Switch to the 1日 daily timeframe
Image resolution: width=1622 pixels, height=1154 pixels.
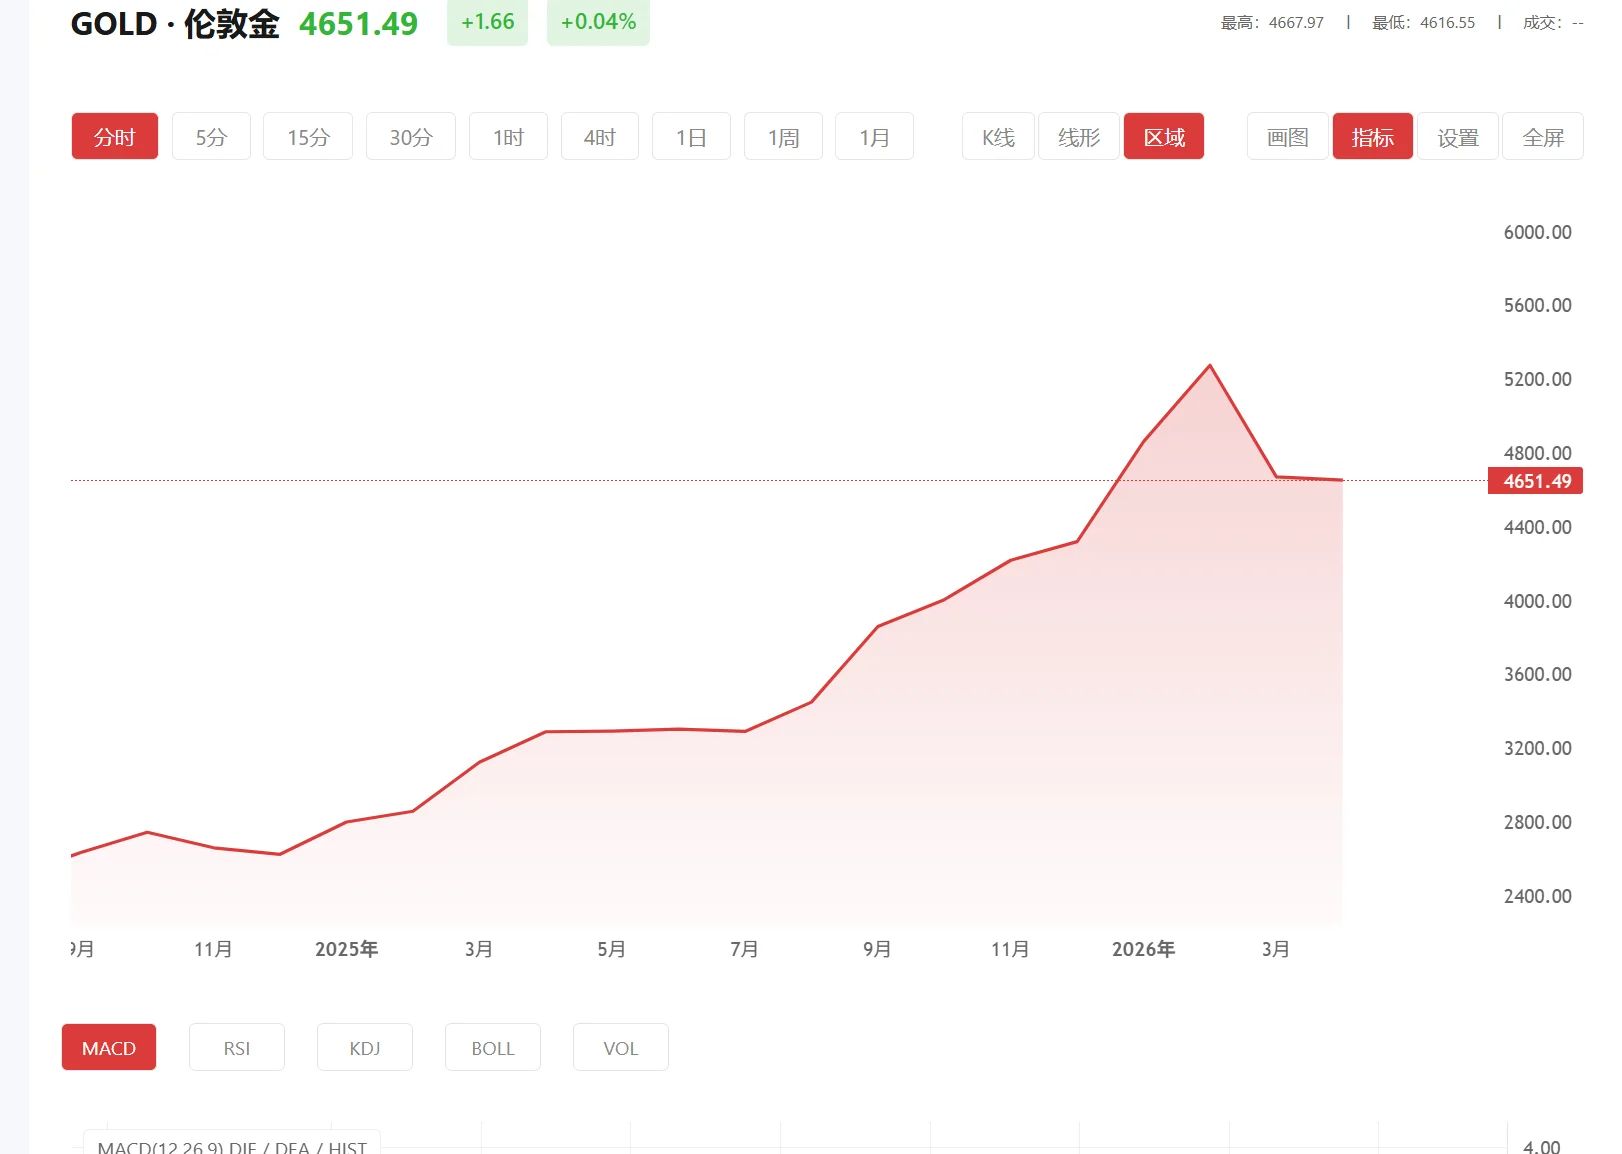pos(690,136)
